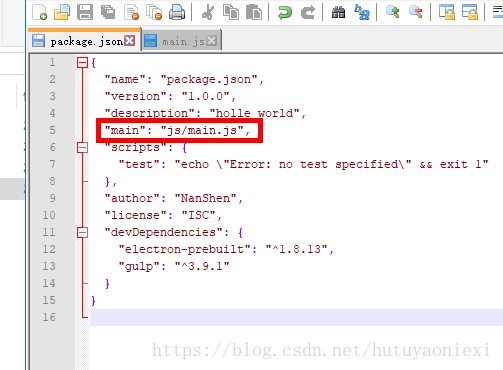The image size is (503, 370).
Task: Copy the selection using the Copy icon
Action: pyautogui.click(x=231, y=12)
